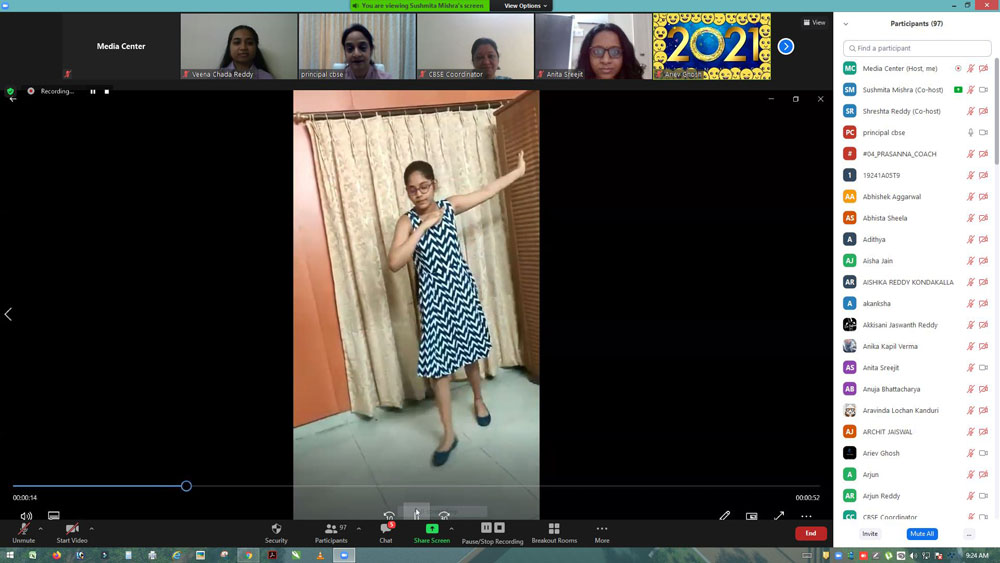1000x563 pixels.
Task: Toggle the Participants panel button
Action: (331, 532)
